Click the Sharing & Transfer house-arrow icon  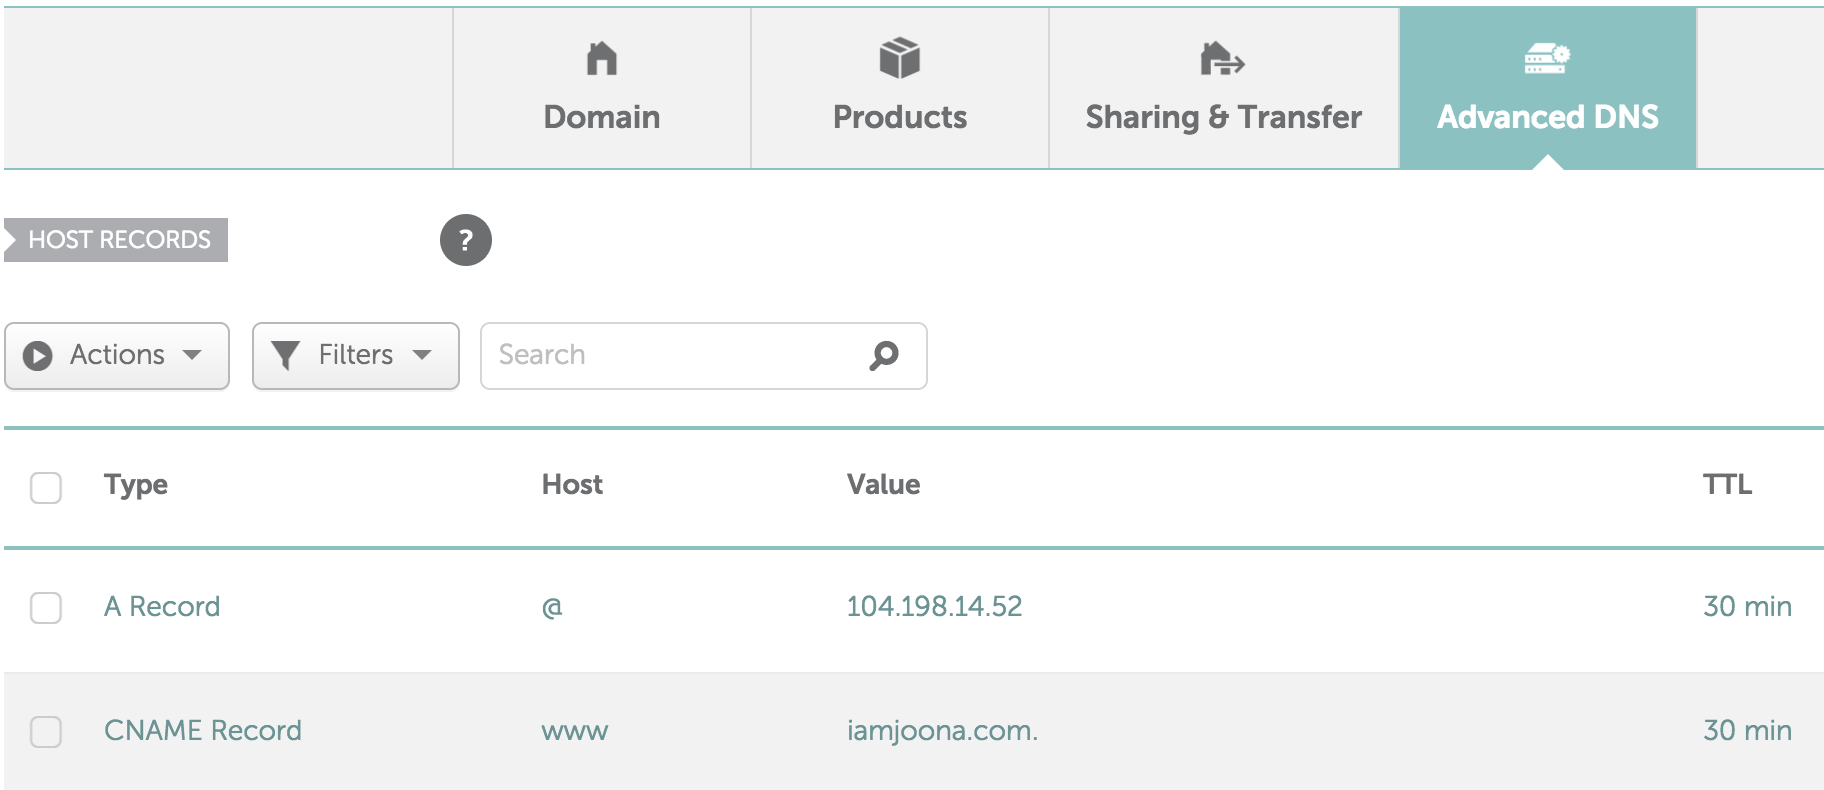(1222, 59)
